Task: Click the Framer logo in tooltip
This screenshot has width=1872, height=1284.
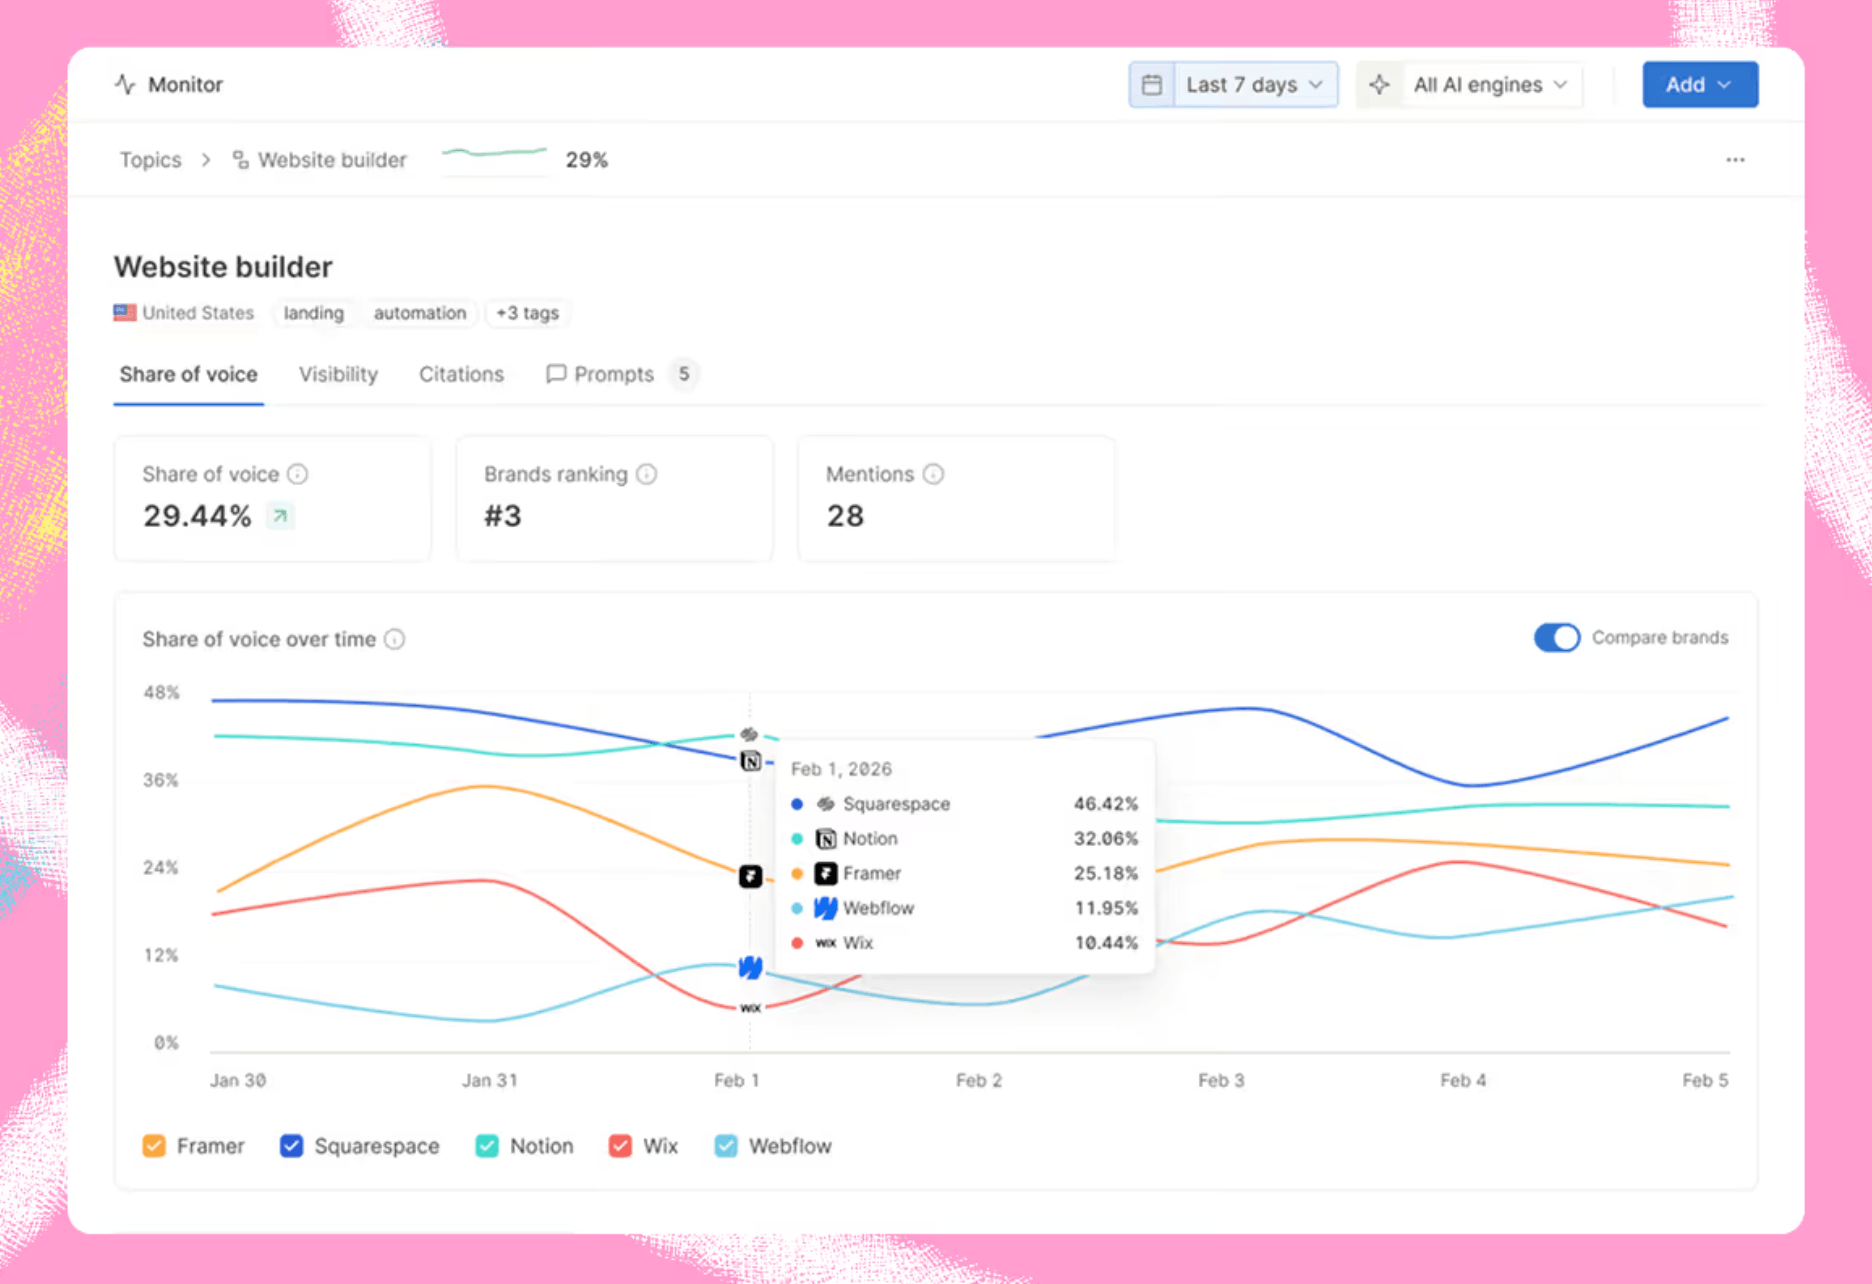Action: [x=826, y=873]
